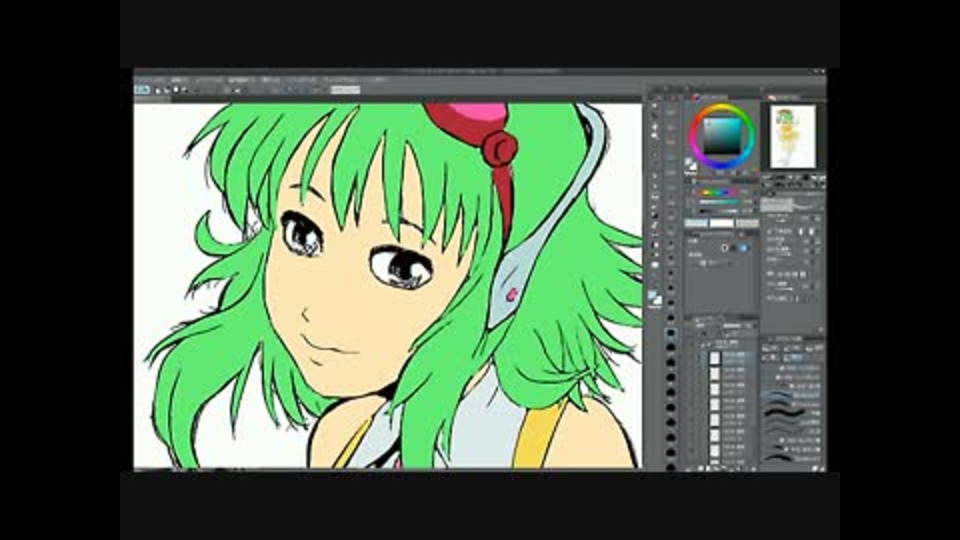Select the highlighted brush preset in sub tool list
This screenshot has height=540, width=960.
click(x=792, y=395)
